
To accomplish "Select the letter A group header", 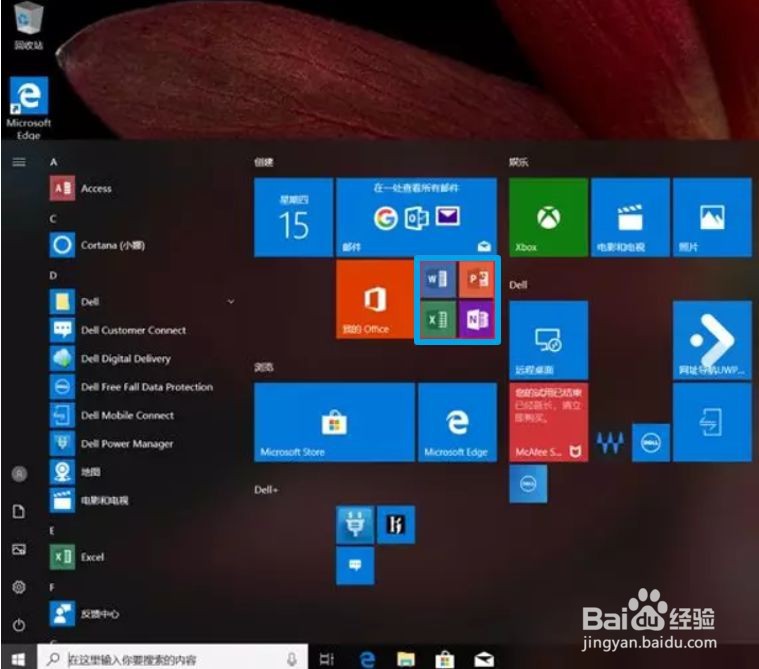I will pos(53,162).
